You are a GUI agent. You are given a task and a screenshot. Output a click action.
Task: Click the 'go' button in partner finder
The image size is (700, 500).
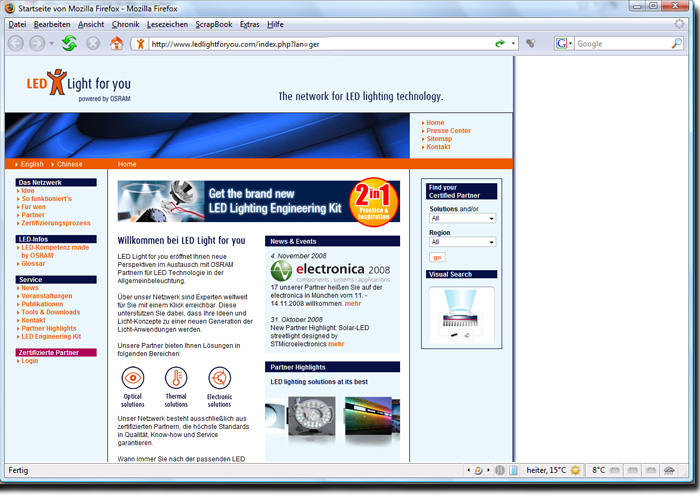click(437, 258)
